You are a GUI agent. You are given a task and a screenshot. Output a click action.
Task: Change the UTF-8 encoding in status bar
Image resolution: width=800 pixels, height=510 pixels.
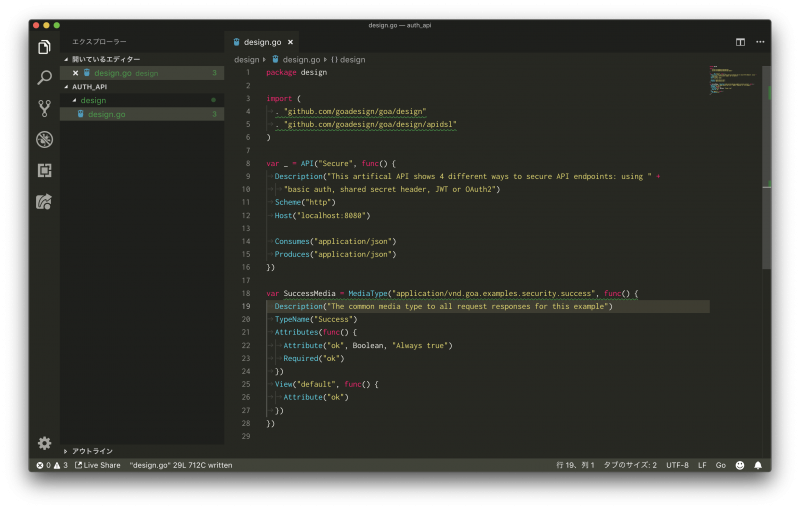point(677,465)
